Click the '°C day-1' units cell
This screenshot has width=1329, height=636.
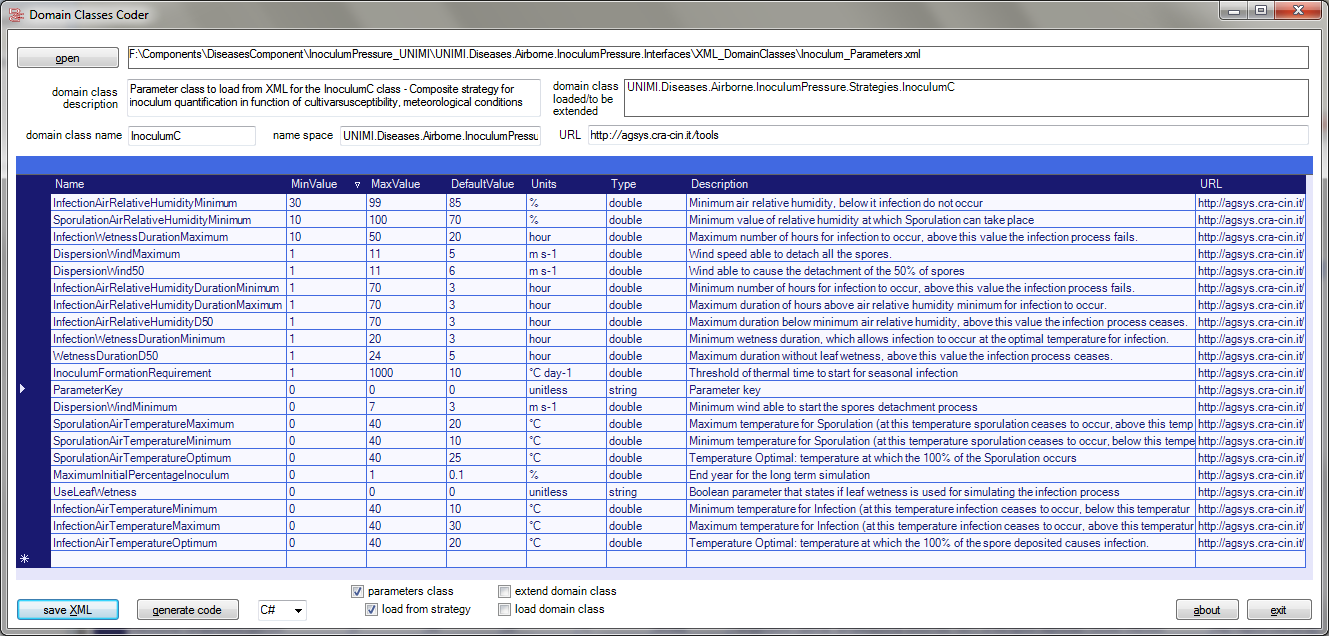pyautogui.click(x=566, y=373)
